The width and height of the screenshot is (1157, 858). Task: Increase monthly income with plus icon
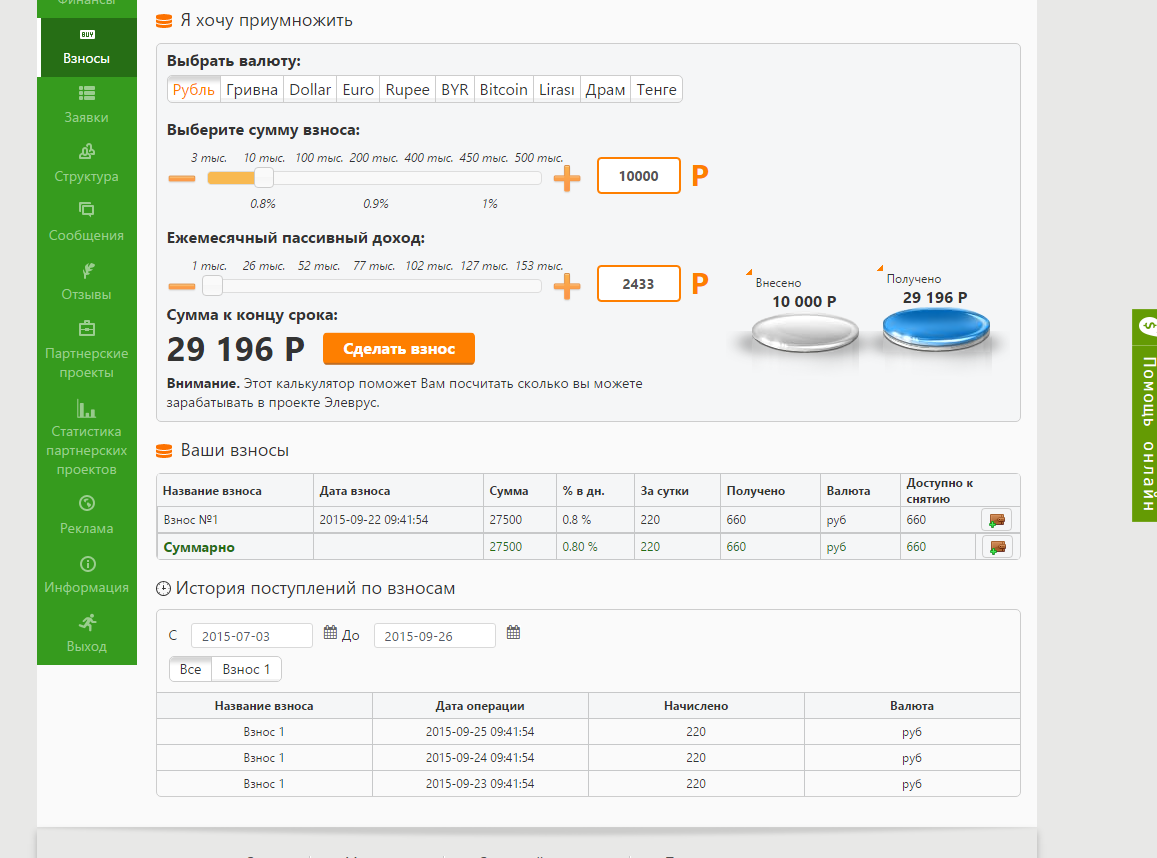coord(567,286)
